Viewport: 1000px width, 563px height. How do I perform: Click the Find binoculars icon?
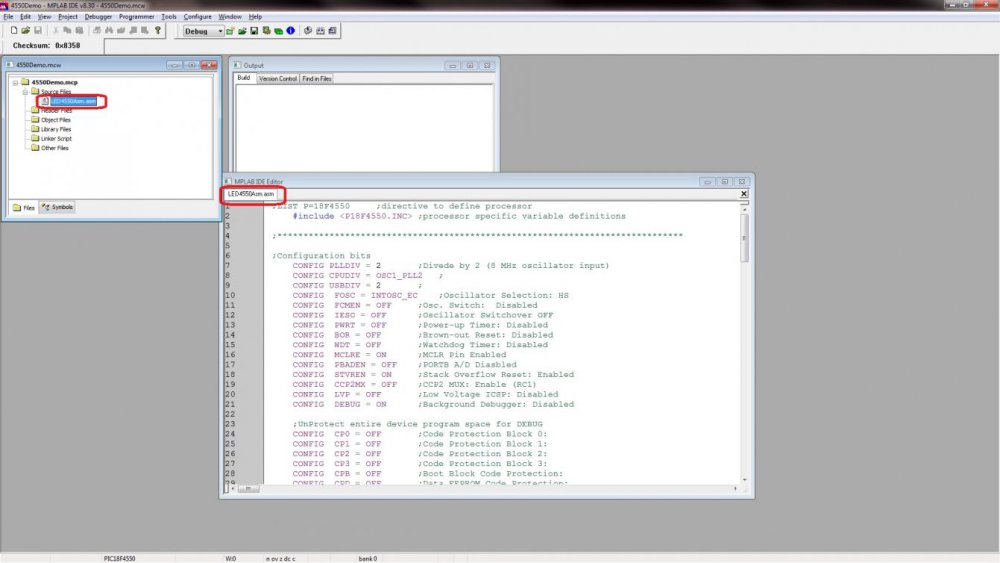click(x=109, y=30)
